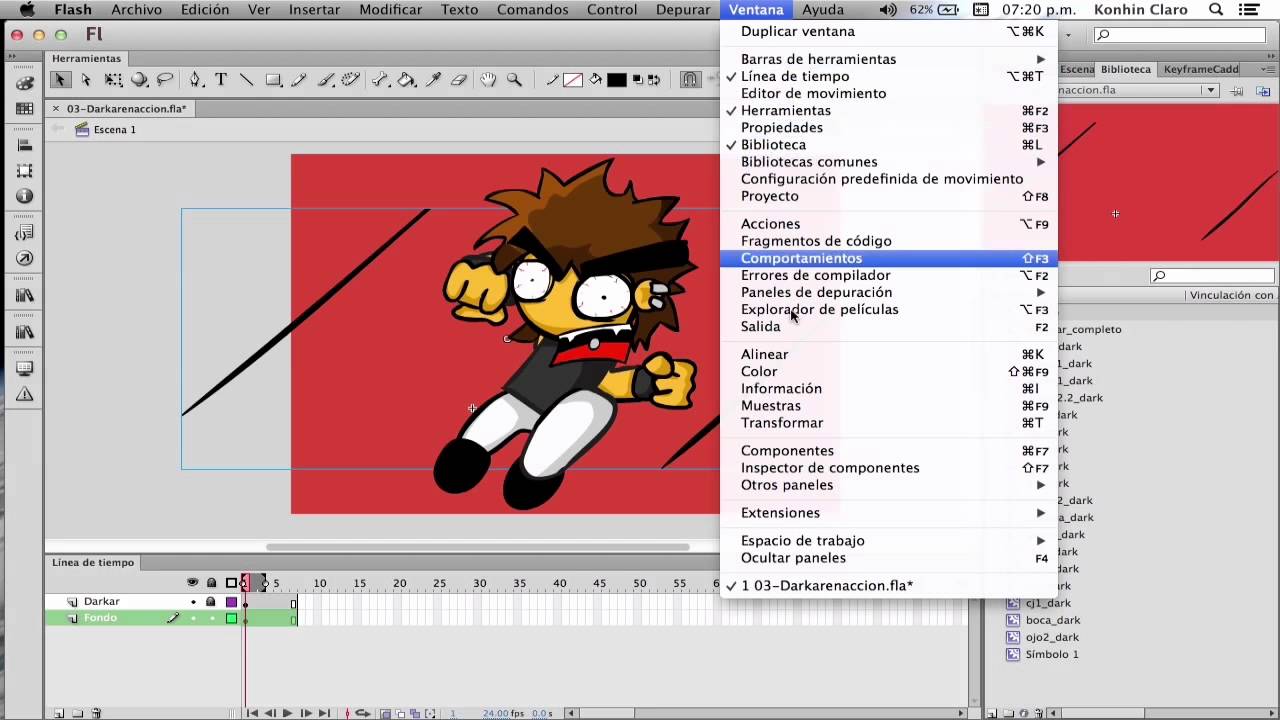Choose Explorador de películas menu item
Screen dimensions: 1280x720
point(888,309)
